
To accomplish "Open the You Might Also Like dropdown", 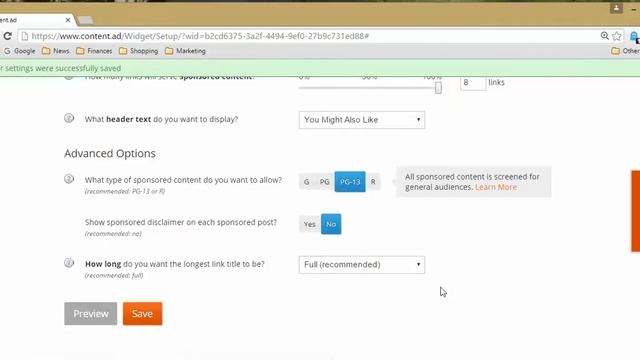I will click(362, 120).
